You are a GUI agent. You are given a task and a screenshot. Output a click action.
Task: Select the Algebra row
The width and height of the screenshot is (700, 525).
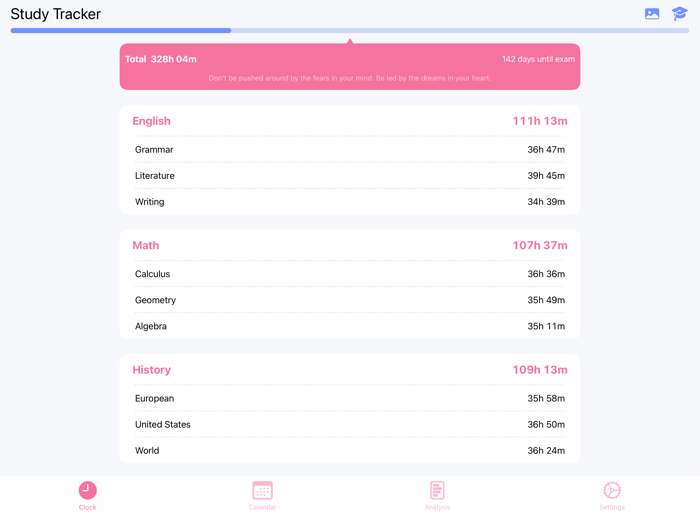point(350,326)
